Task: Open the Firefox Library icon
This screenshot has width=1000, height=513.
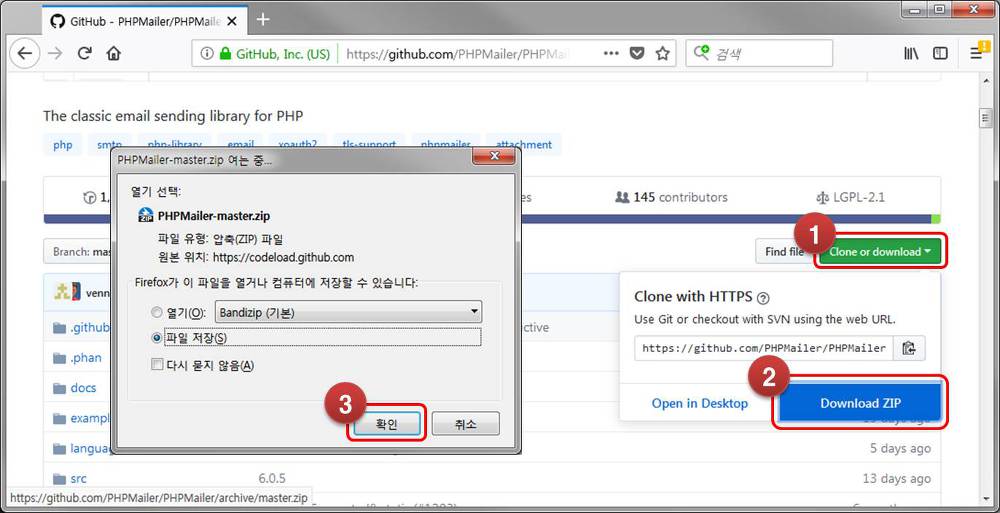Action: click(x=911, y=54)
